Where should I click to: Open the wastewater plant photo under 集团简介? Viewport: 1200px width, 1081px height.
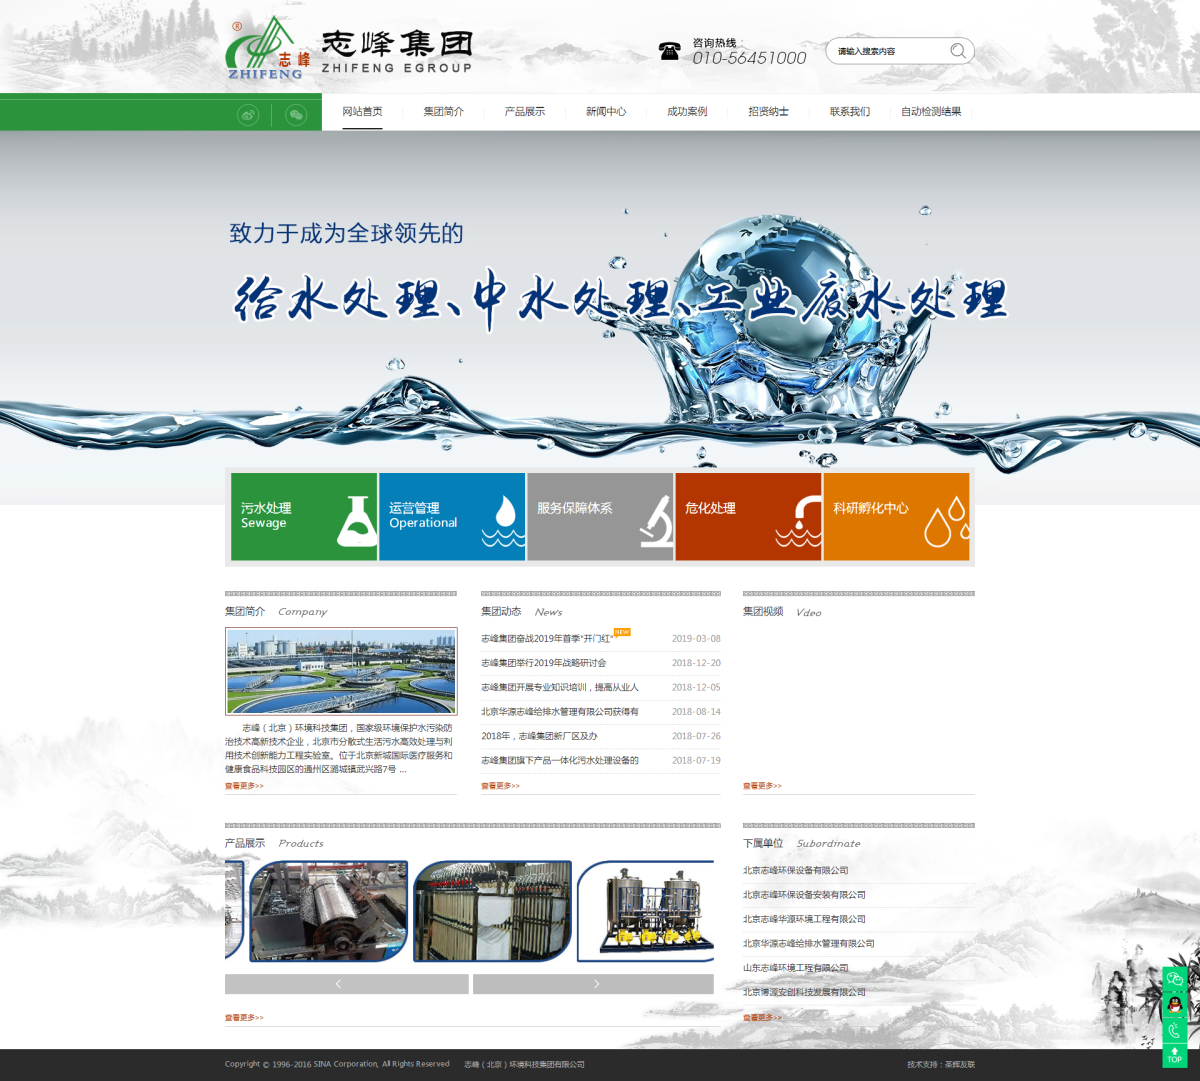[341, 671]
